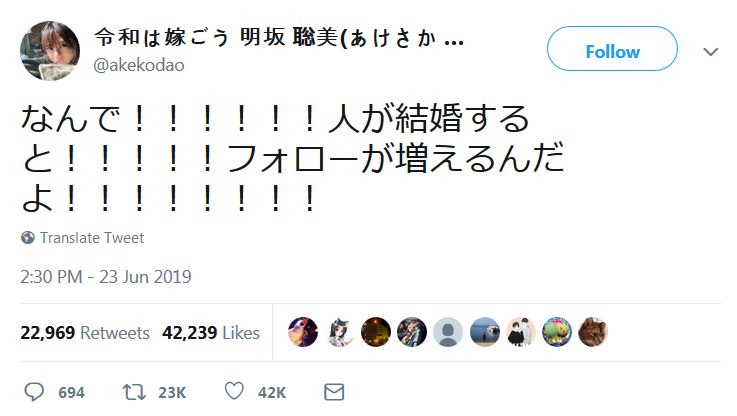Click the envelope direct message icon
The width and height of the screenshot is (737, 416).
click(x=334, y=392)
